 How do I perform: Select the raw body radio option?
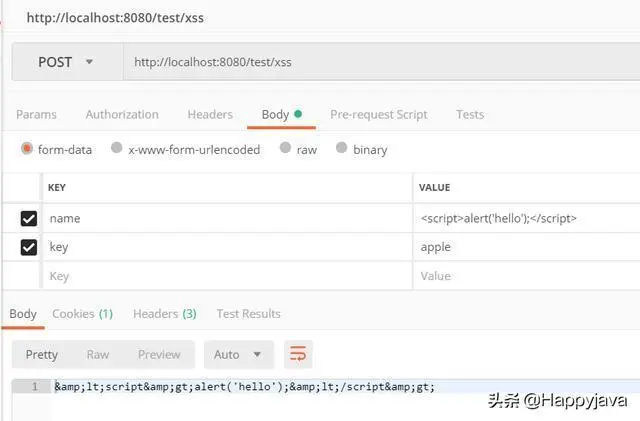tap(285, 147)
